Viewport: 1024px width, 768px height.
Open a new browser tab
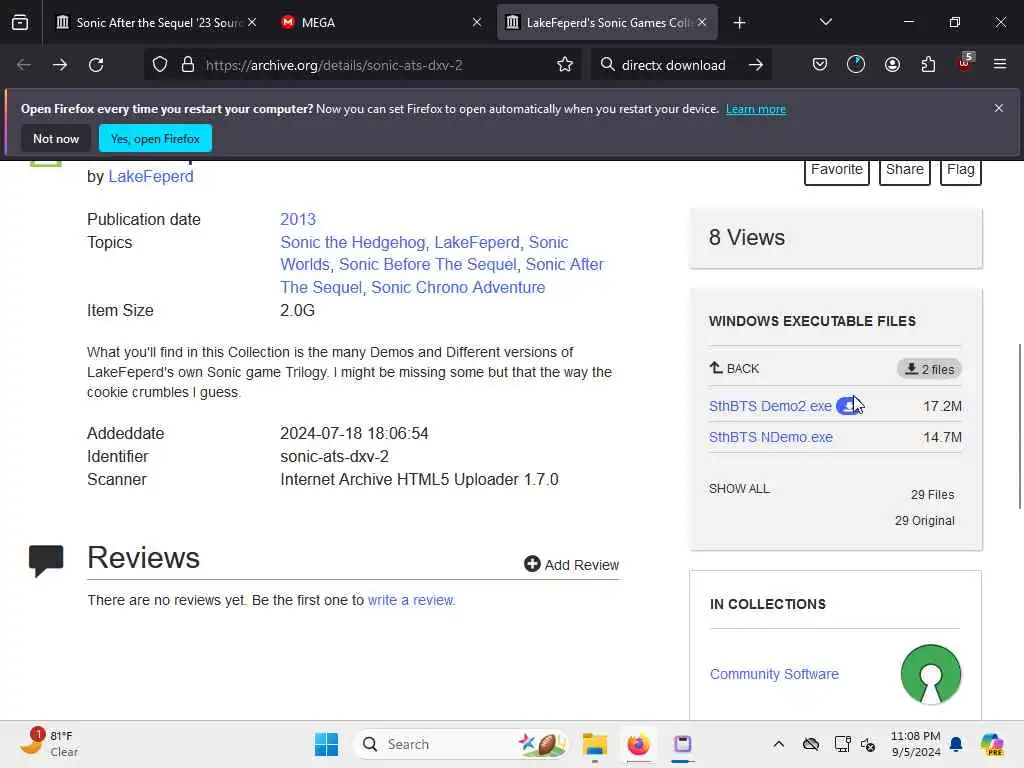pos(739,23)
